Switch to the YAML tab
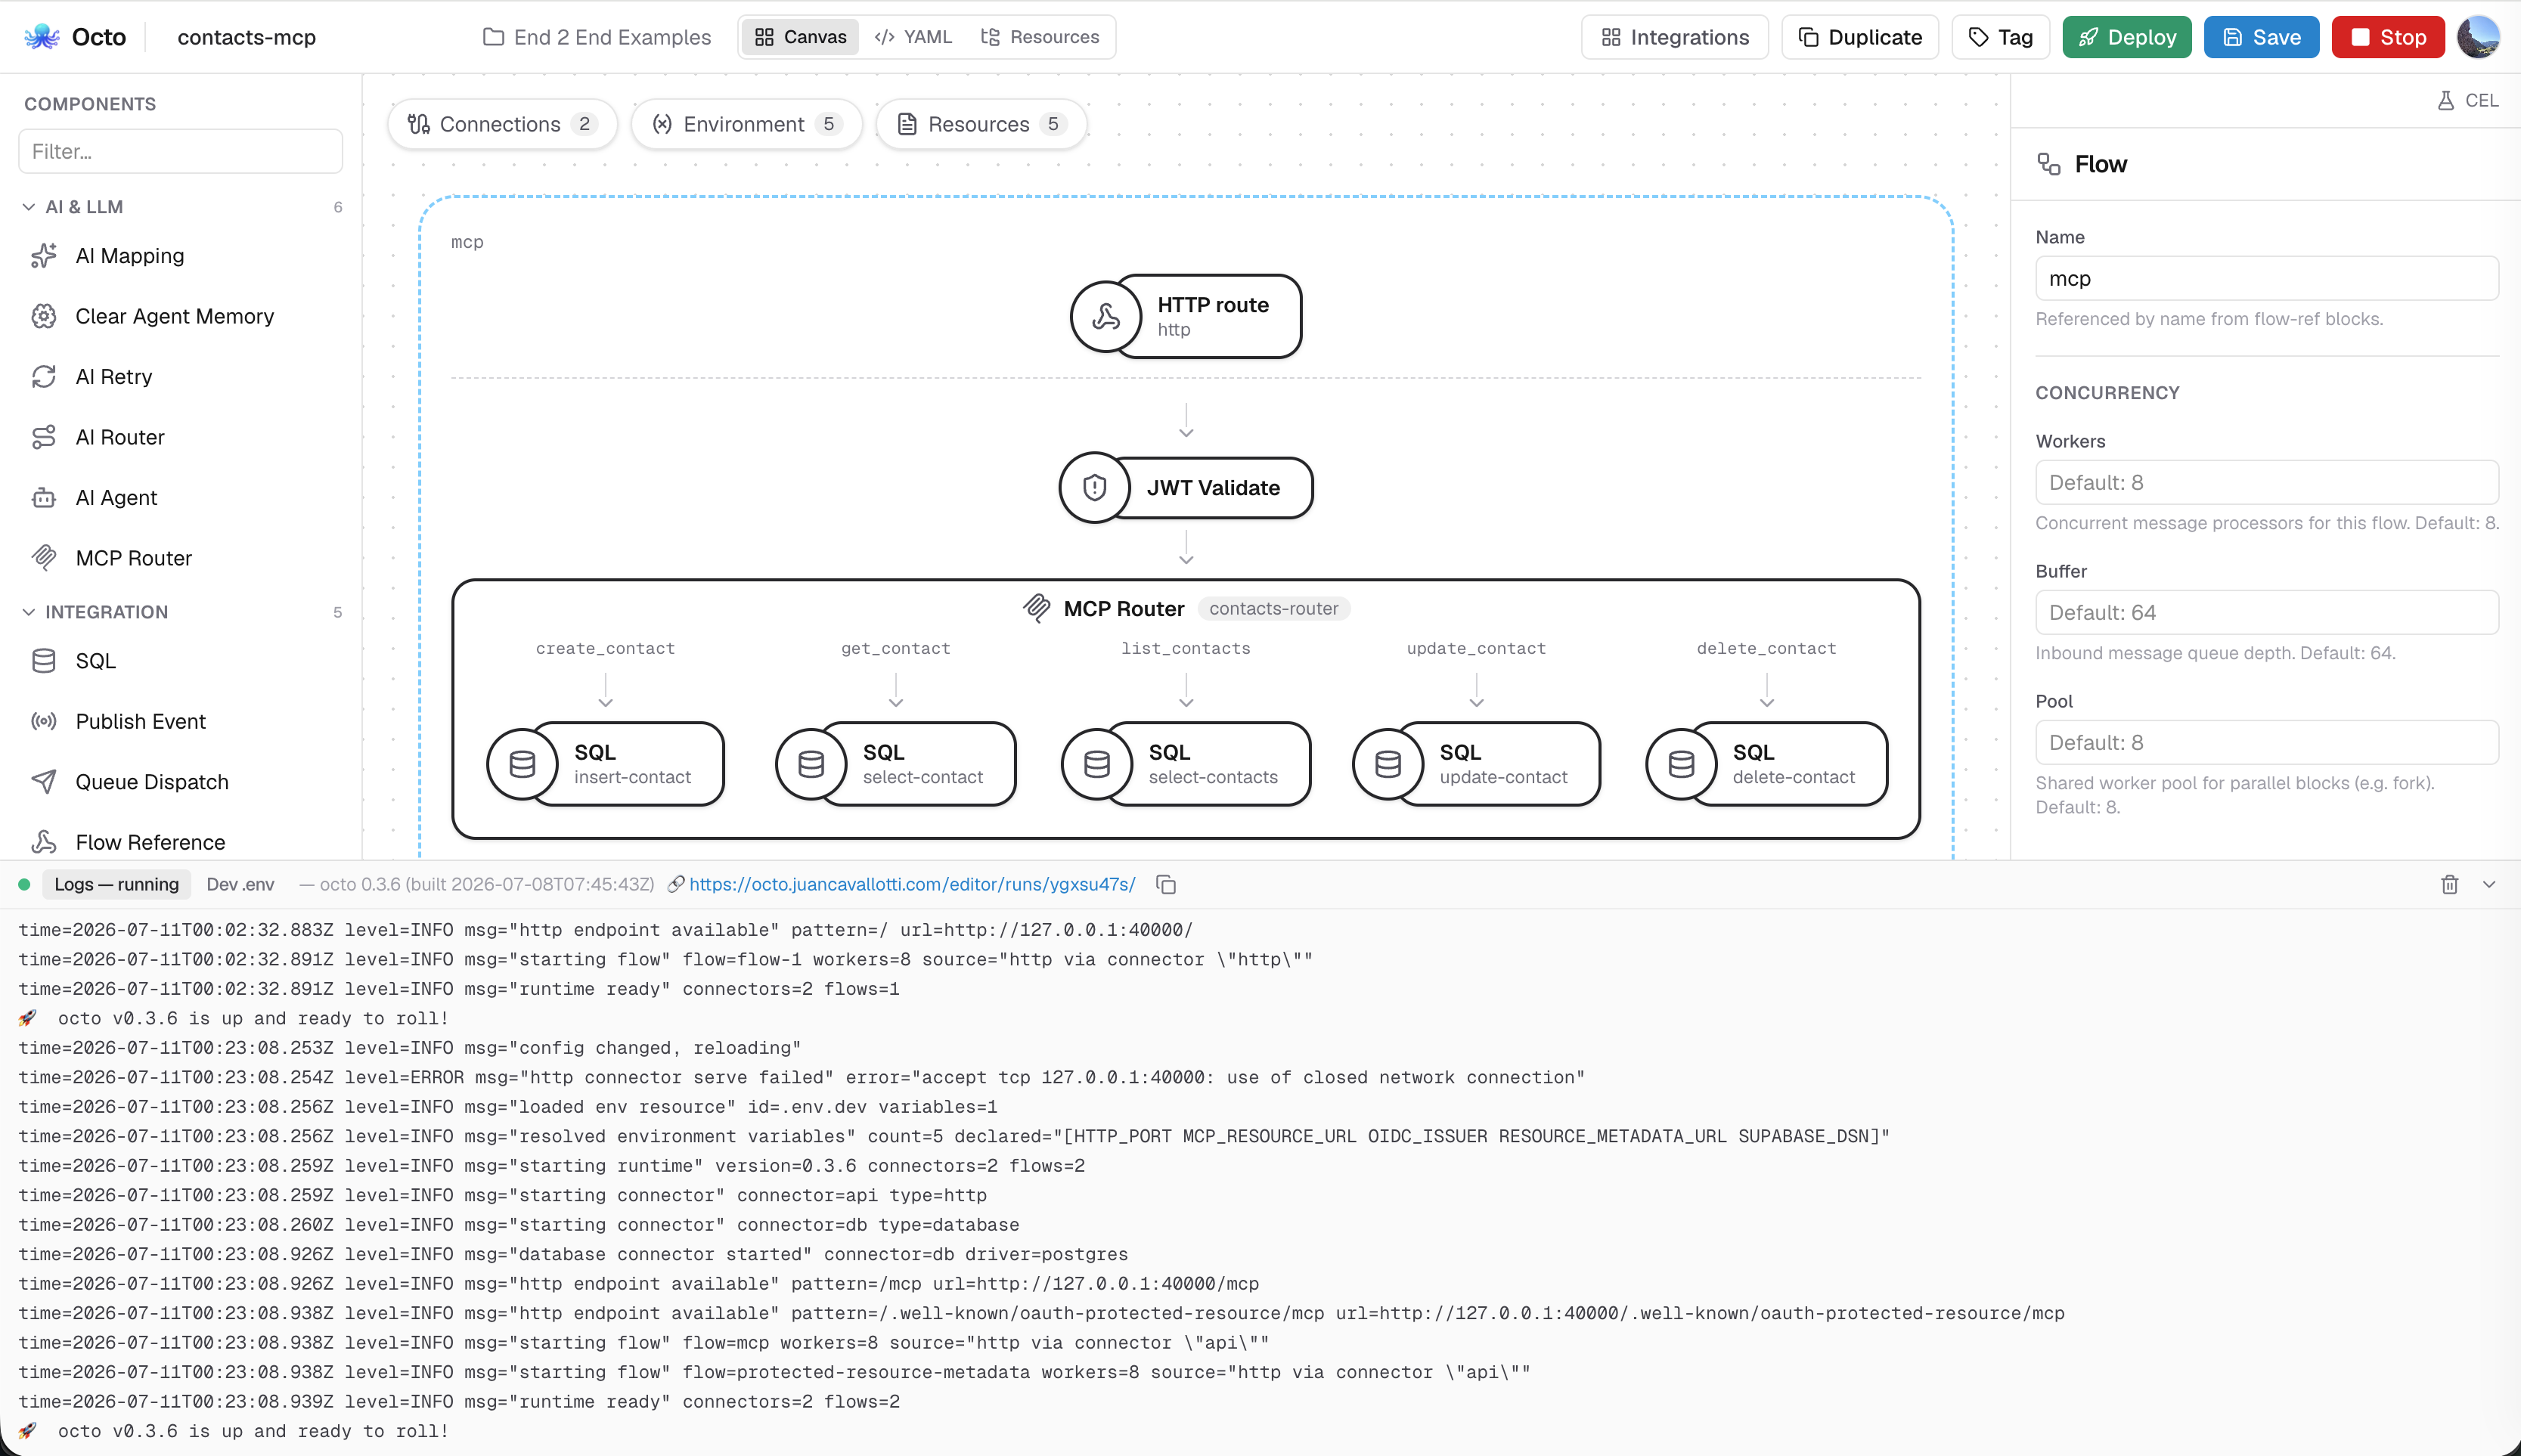Image resolution: width=2521 pixels, height=1456 pixels. 913,37
